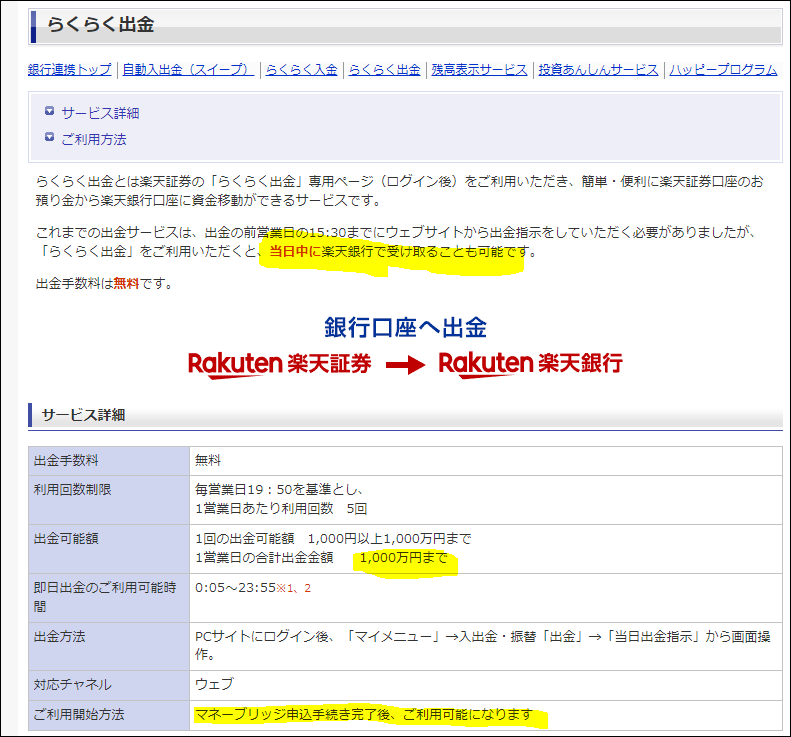The image size is (791, 737).
Task: Click the Rakuten 楽天銀行 logo
Action: (x=530, y=363)
